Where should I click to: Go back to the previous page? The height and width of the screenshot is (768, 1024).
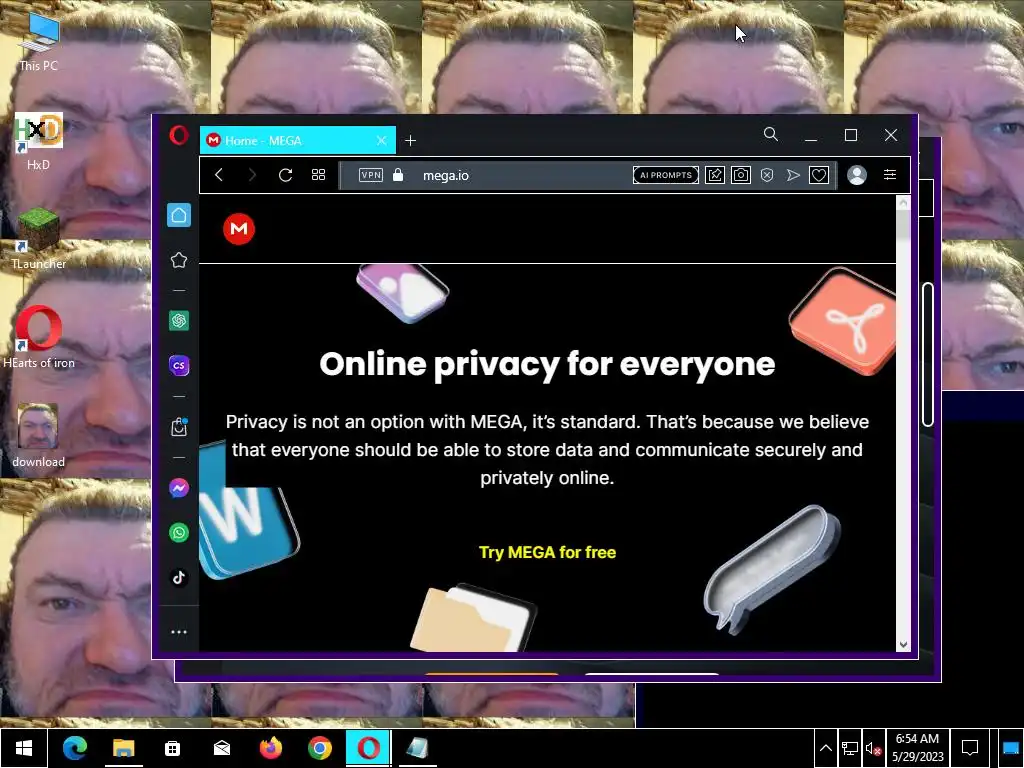click(x=219, y=175)
